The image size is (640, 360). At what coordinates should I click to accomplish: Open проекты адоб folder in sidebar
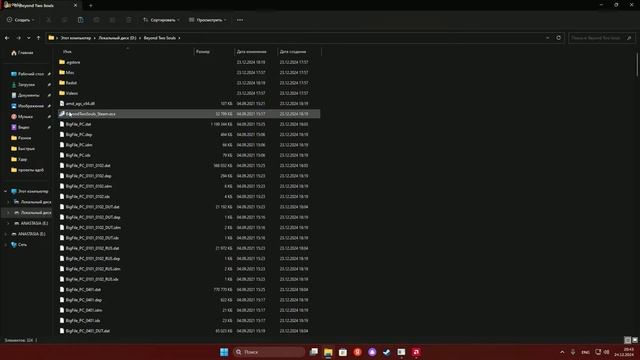[27, 170]
